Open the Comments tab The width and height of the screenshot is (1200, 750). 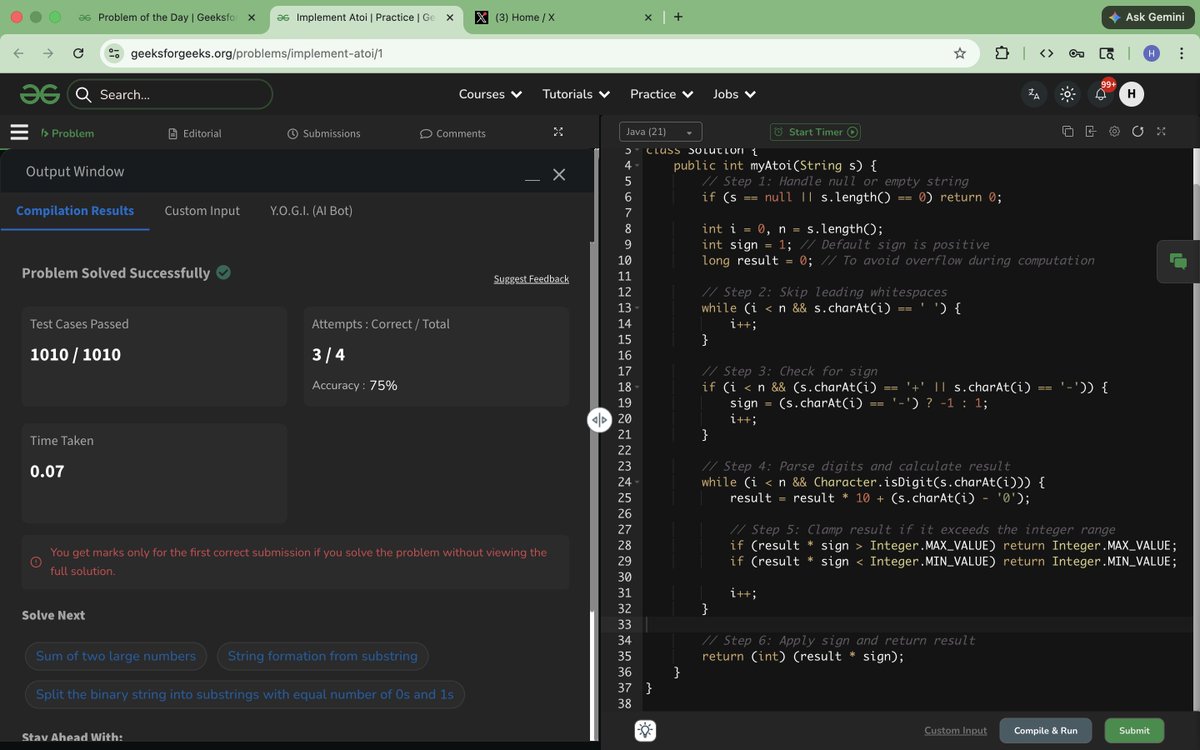click(452, 133)
